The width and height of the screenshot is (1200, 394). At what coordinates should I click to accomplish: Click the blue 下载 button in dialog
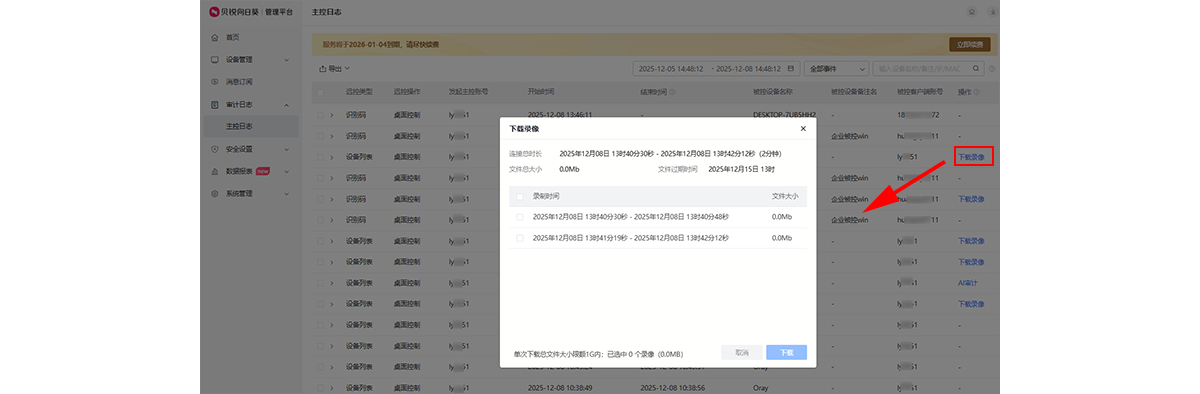pos(786,353)
